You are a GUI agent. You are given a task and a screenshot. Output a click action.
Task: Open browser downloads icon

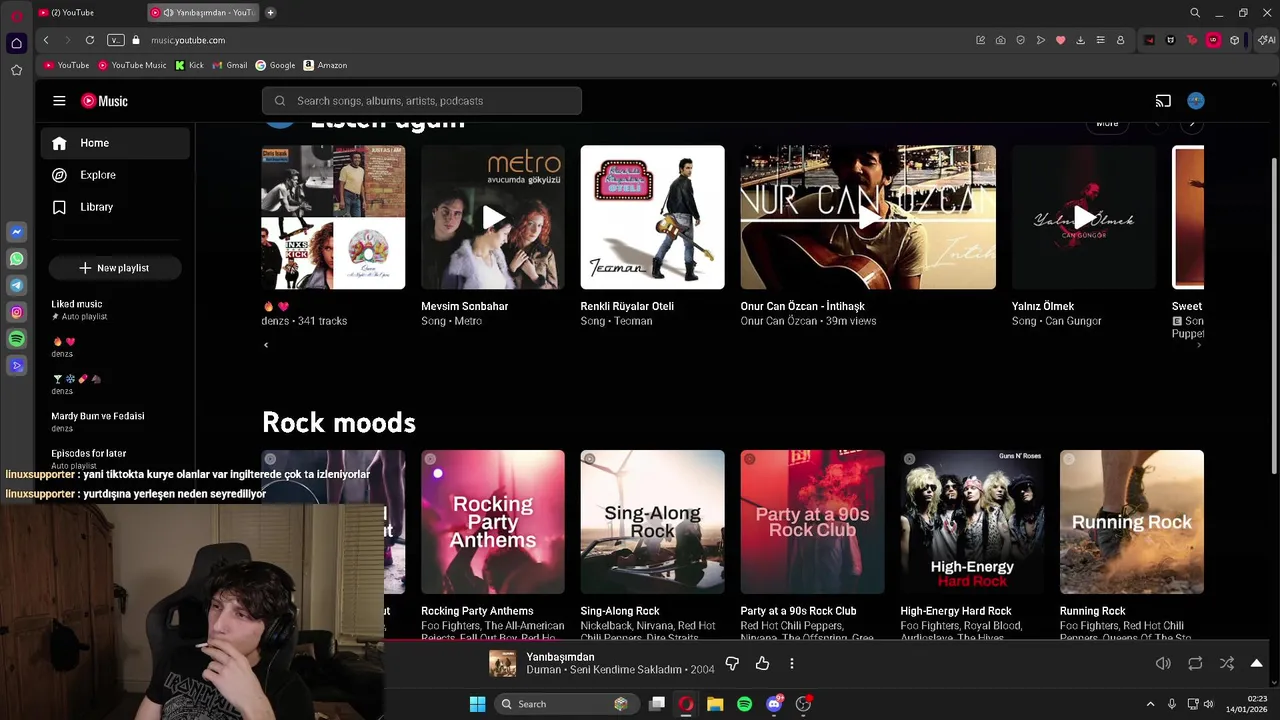1080,40
